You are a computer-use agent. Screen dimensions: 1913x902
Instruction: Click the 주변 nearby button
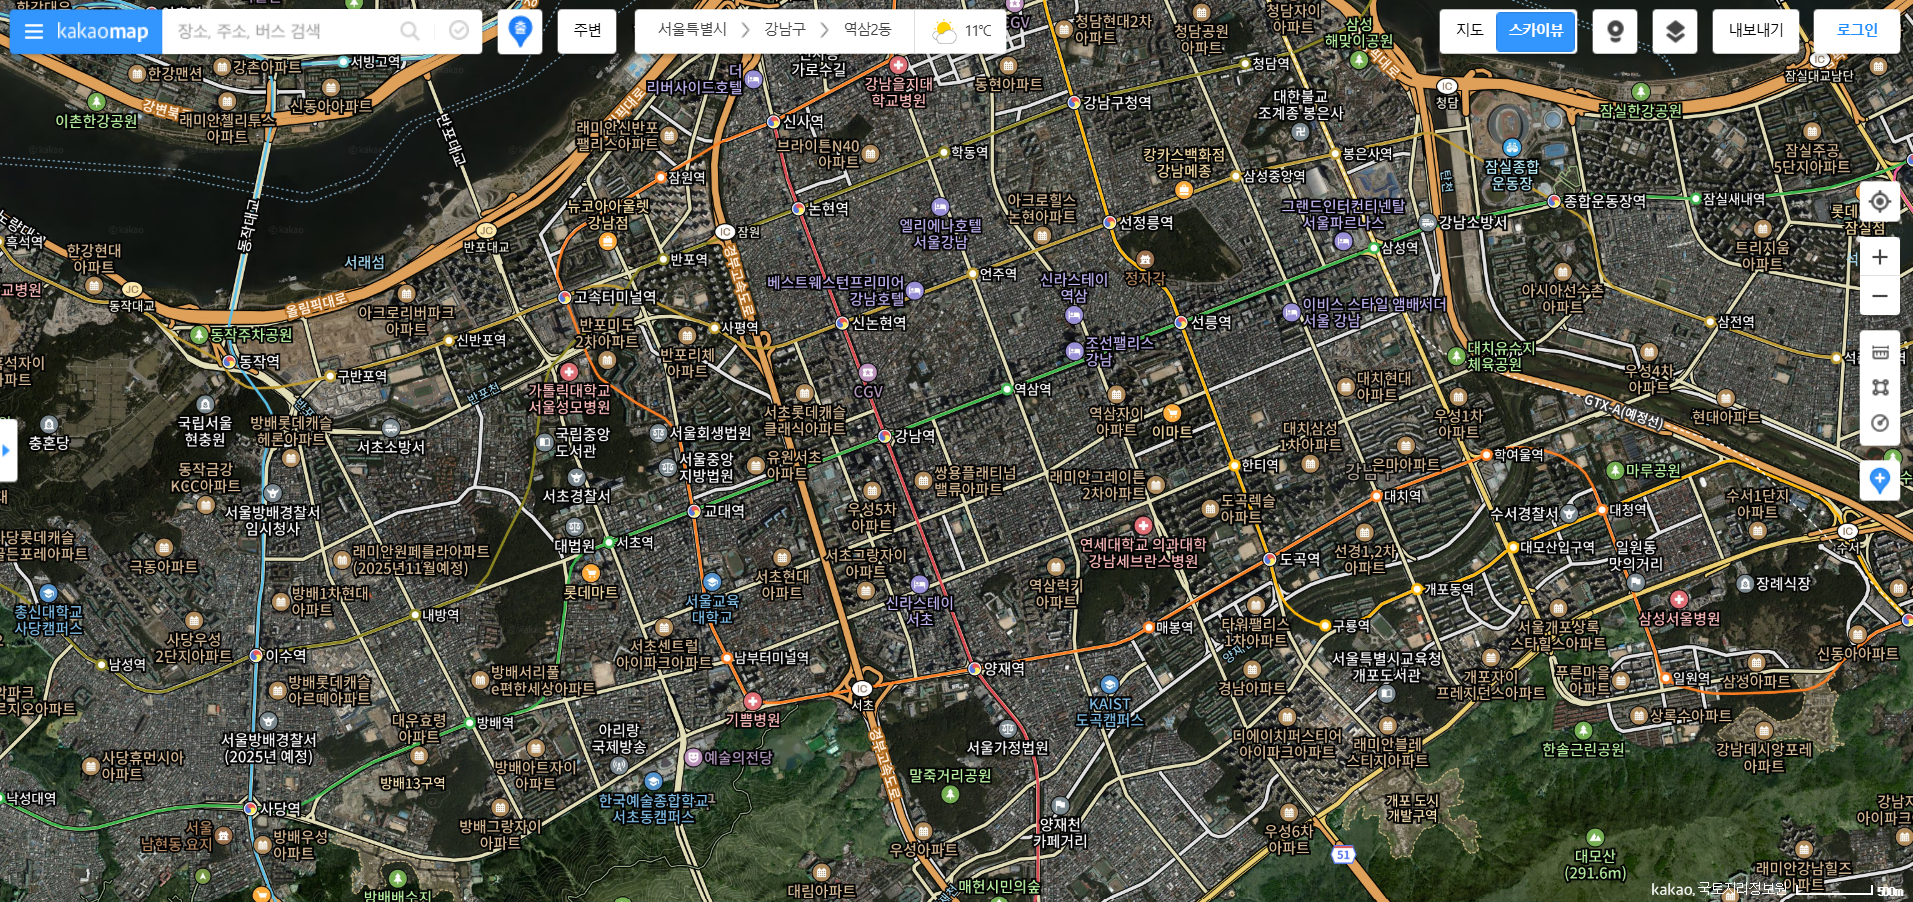pos(587,31)
